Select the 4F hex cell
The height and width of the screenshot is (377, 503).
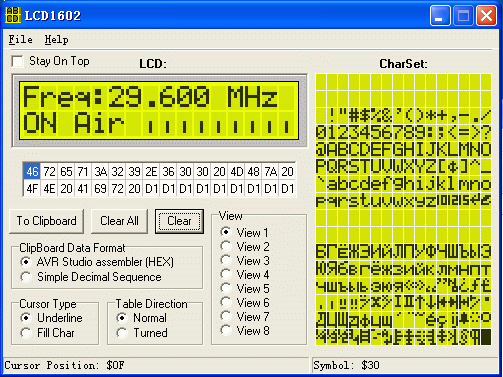coord(32,189)
